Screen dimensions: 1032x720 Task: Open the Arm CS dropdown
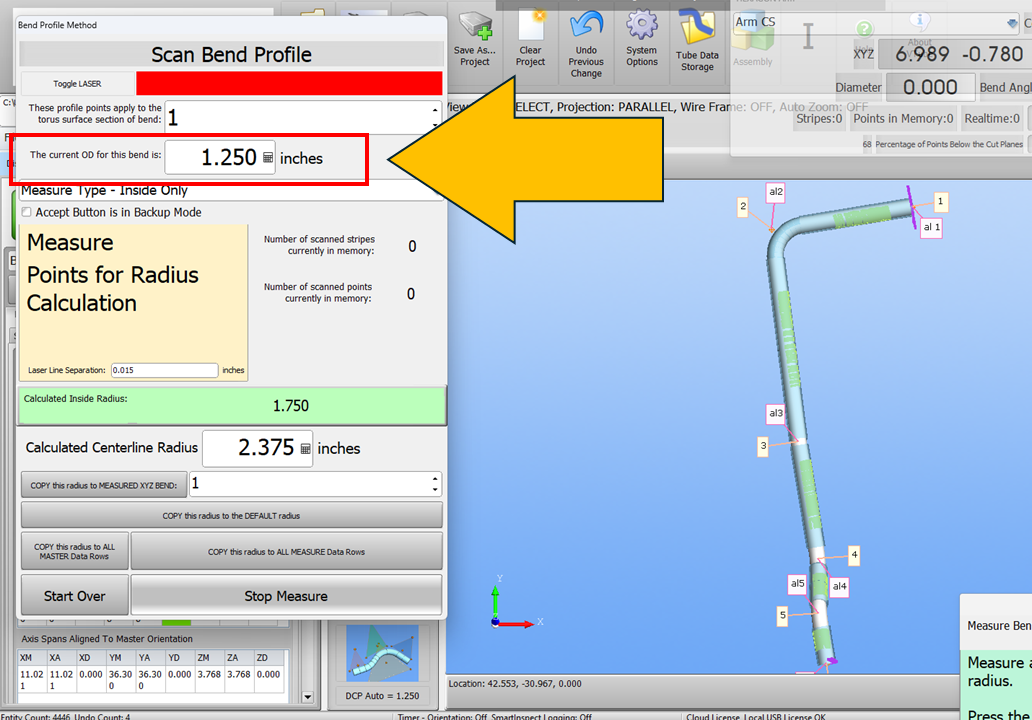[x=1012, y=23]
